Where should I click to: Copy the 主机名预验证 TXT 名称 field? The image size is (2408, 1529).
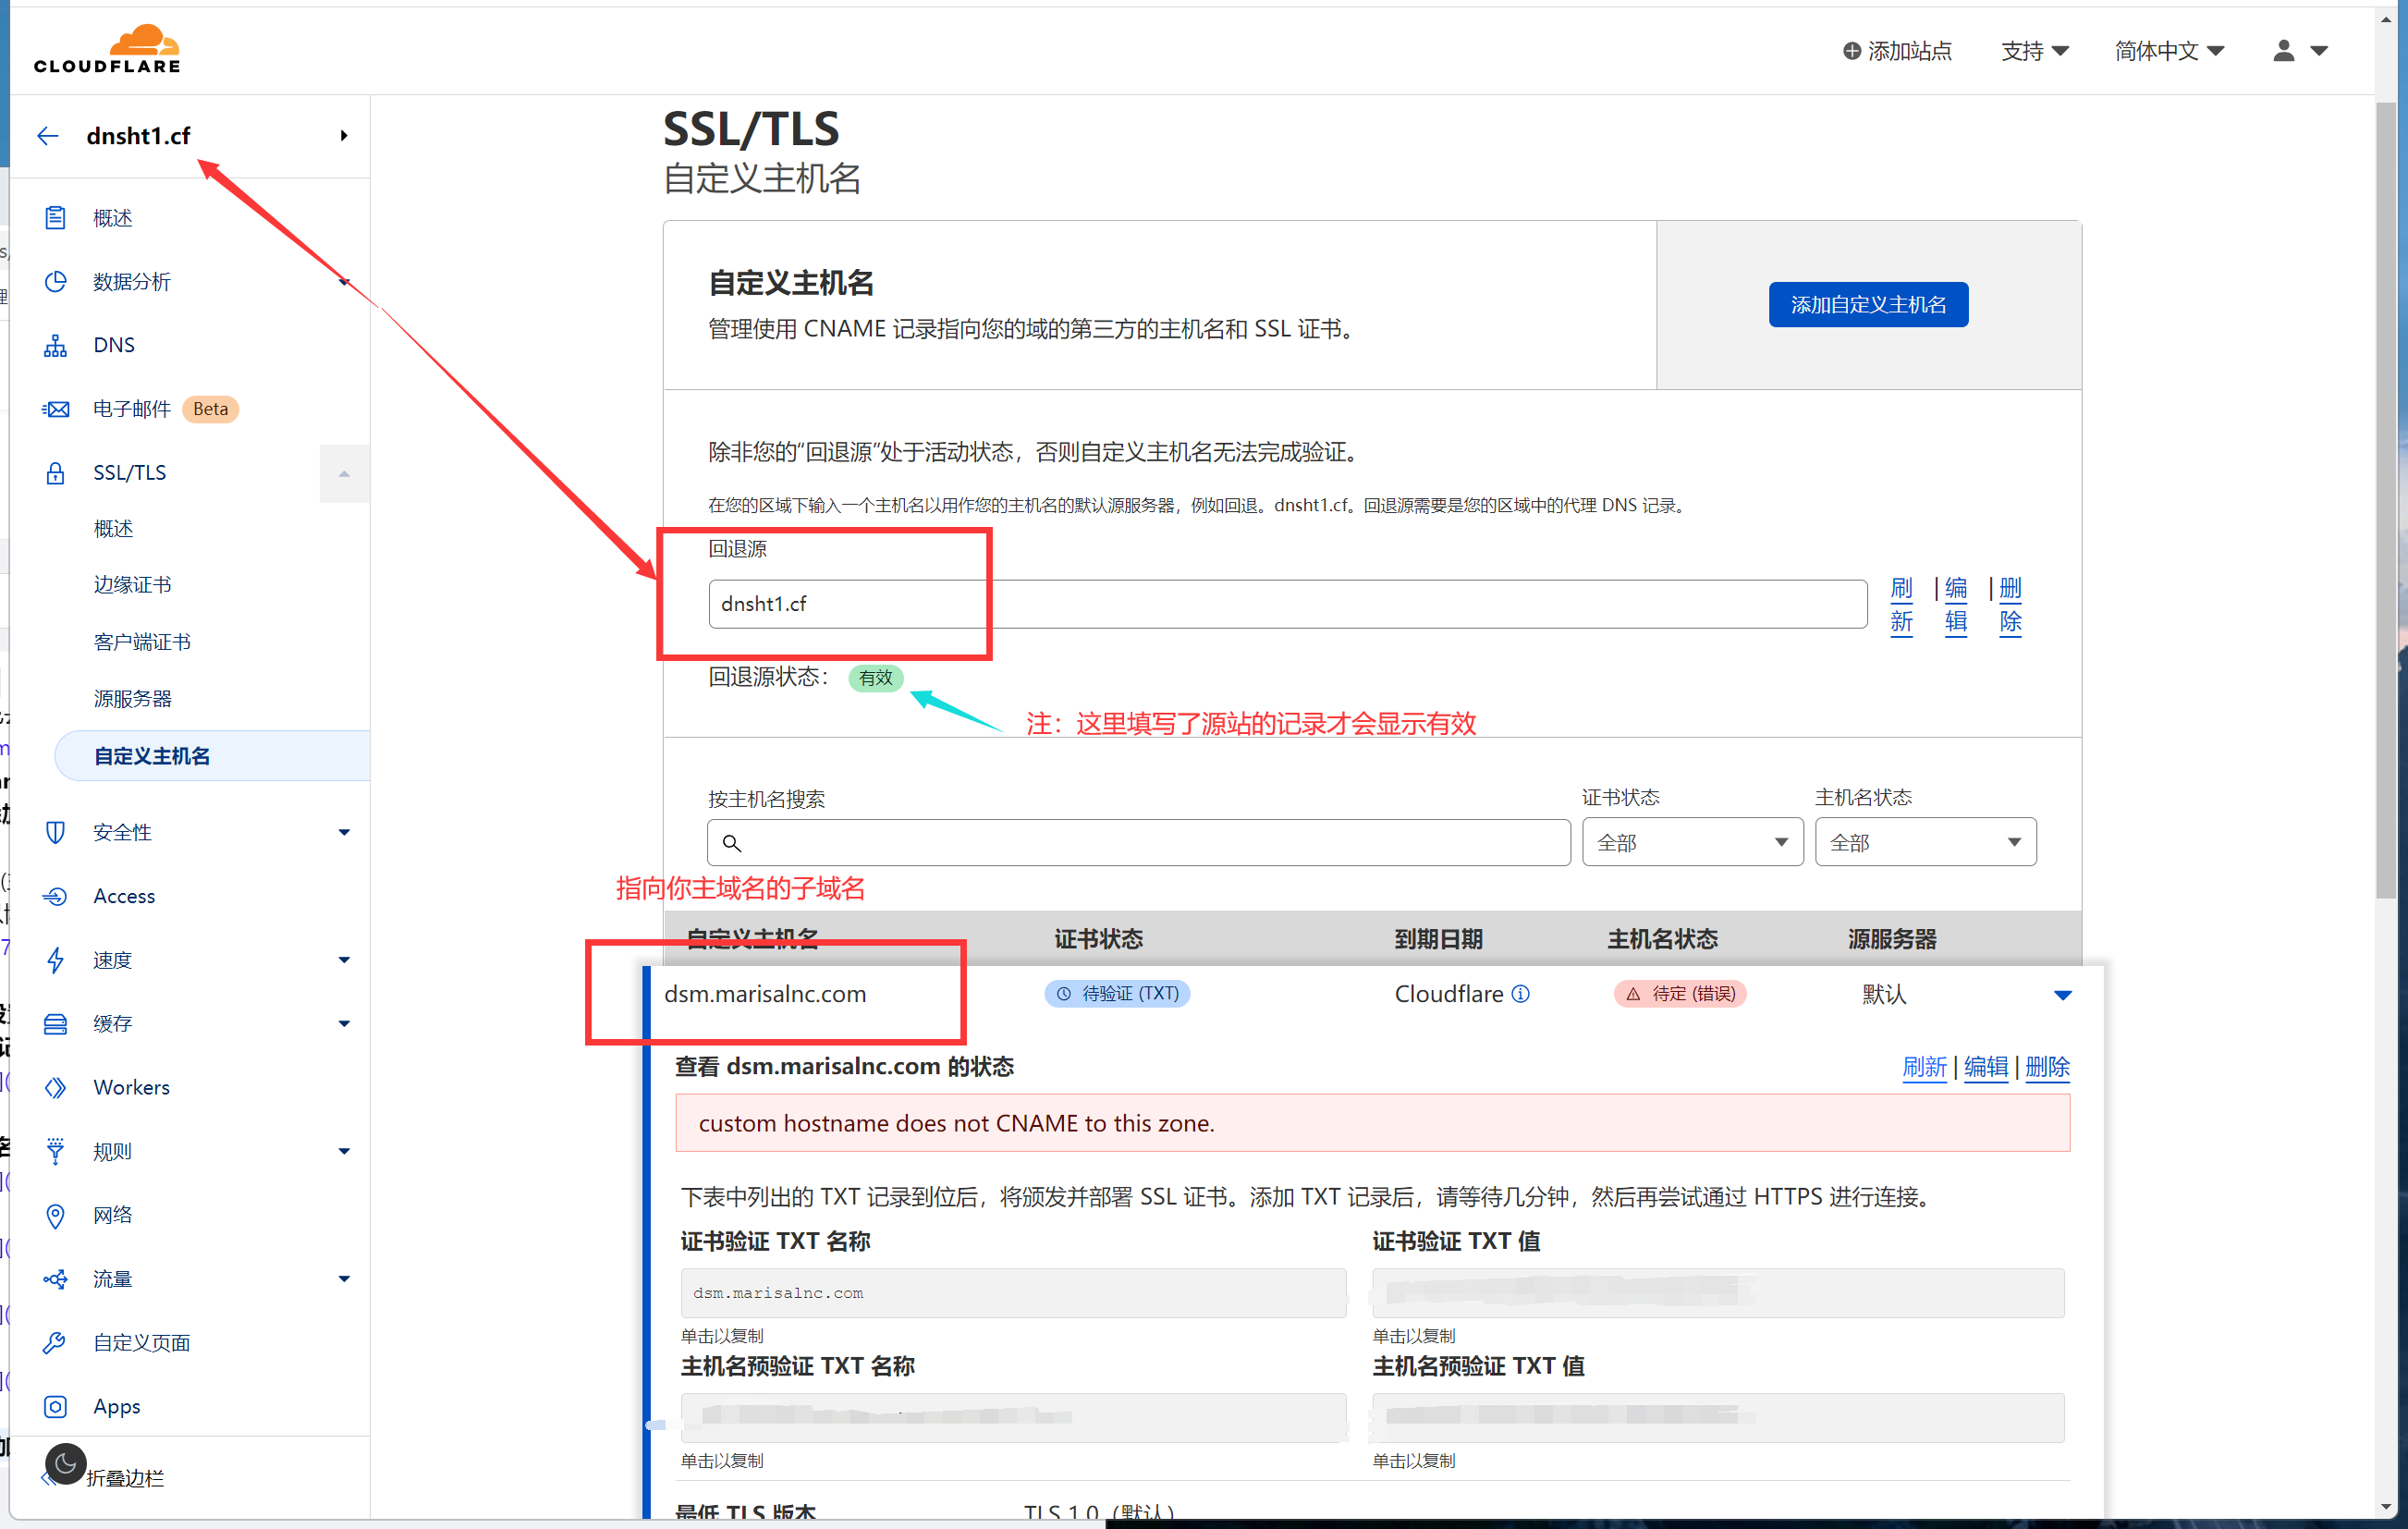(x=1013, y=1418)
